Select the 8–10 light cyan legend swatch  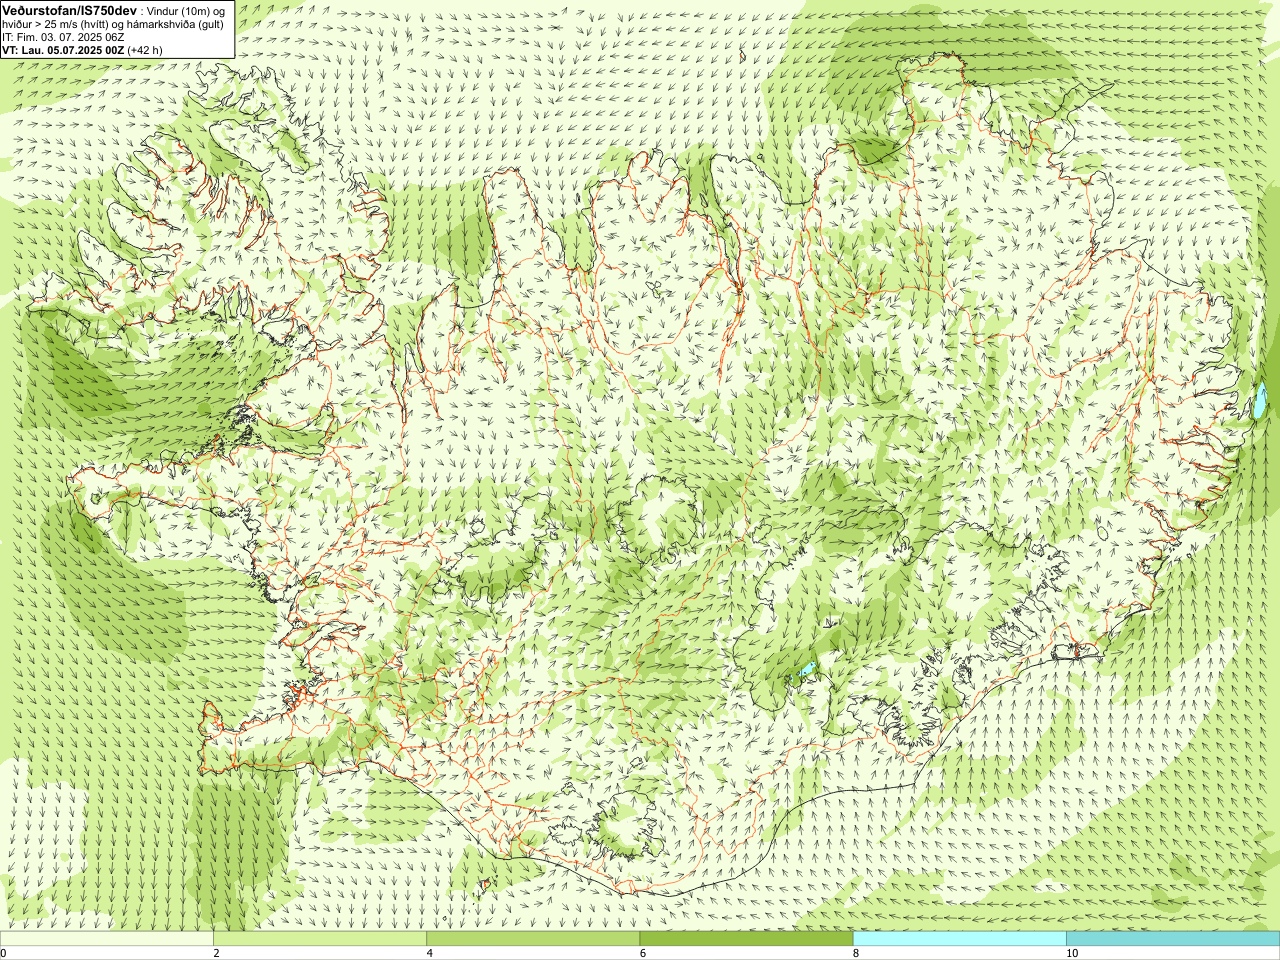960,939
